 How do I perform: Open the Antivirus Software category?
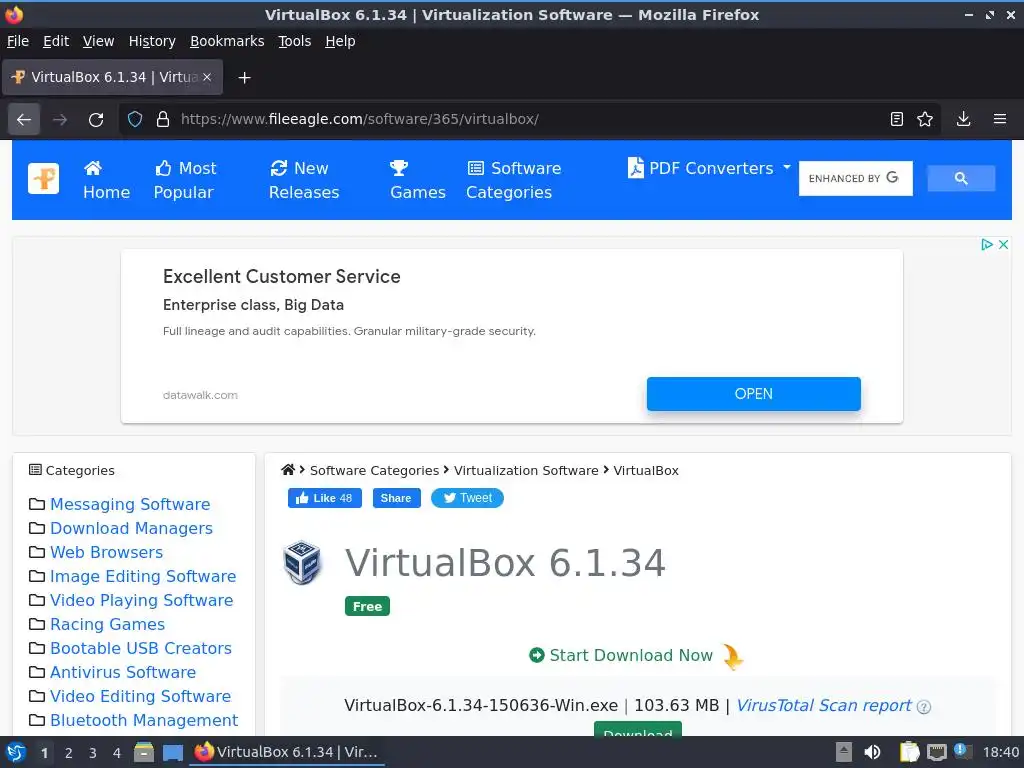123,673
